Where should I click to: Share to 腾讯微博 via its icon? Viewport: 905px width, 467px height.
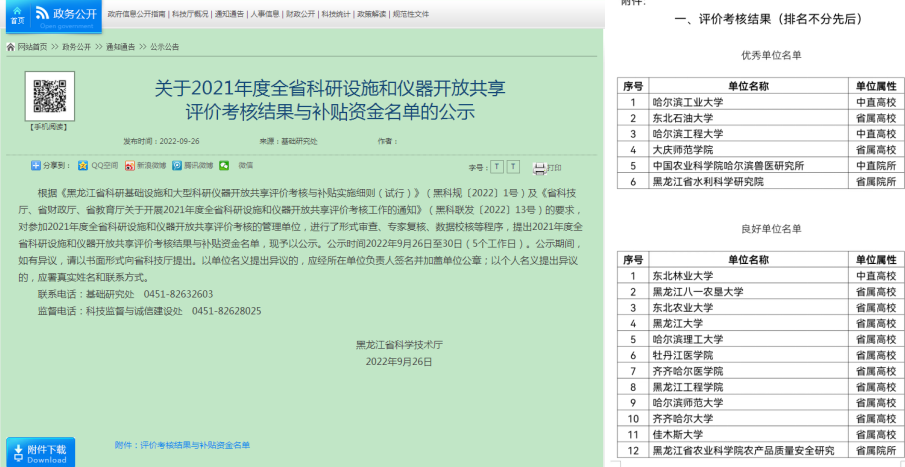point(177,165)
